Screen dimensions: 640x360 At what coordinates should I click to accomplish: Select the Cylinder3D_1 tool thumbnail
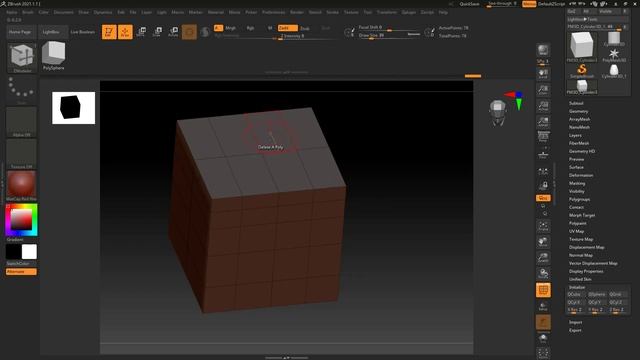pos(613,71)
